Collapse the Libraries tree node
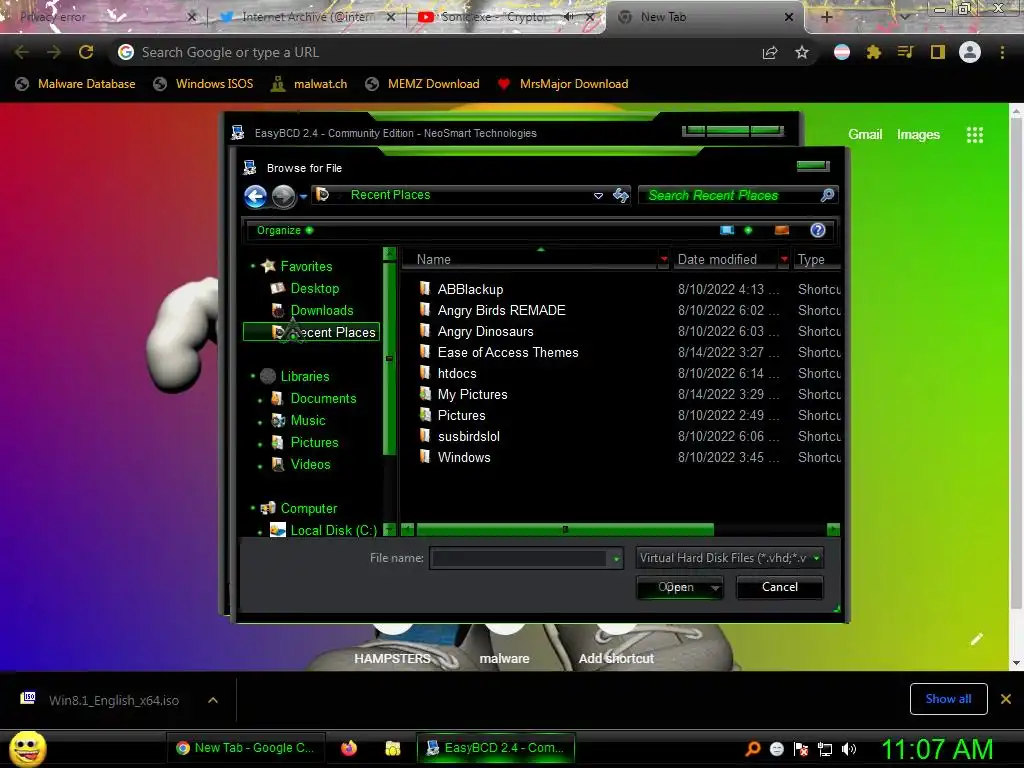This screenshot has width=1024, height=768. [x=253, y=376]
